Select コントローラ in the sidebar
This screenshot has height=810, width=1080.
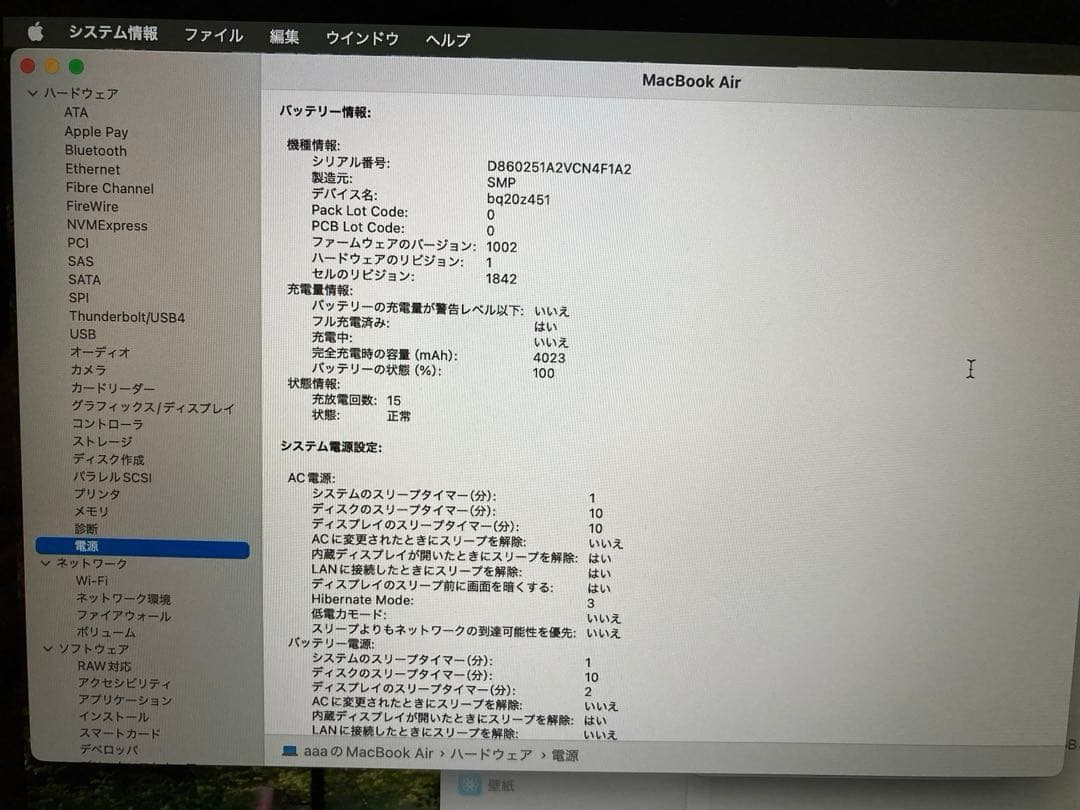pyautogui.click(x=107, y=424)
